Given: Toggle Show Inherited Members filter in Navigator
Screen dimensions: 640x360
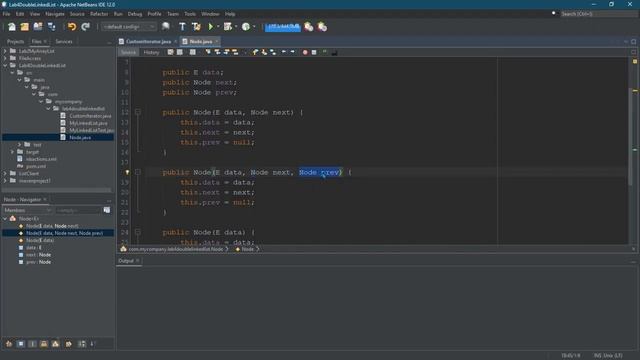Looking at the screenshot, I should (x=9, y=344).
